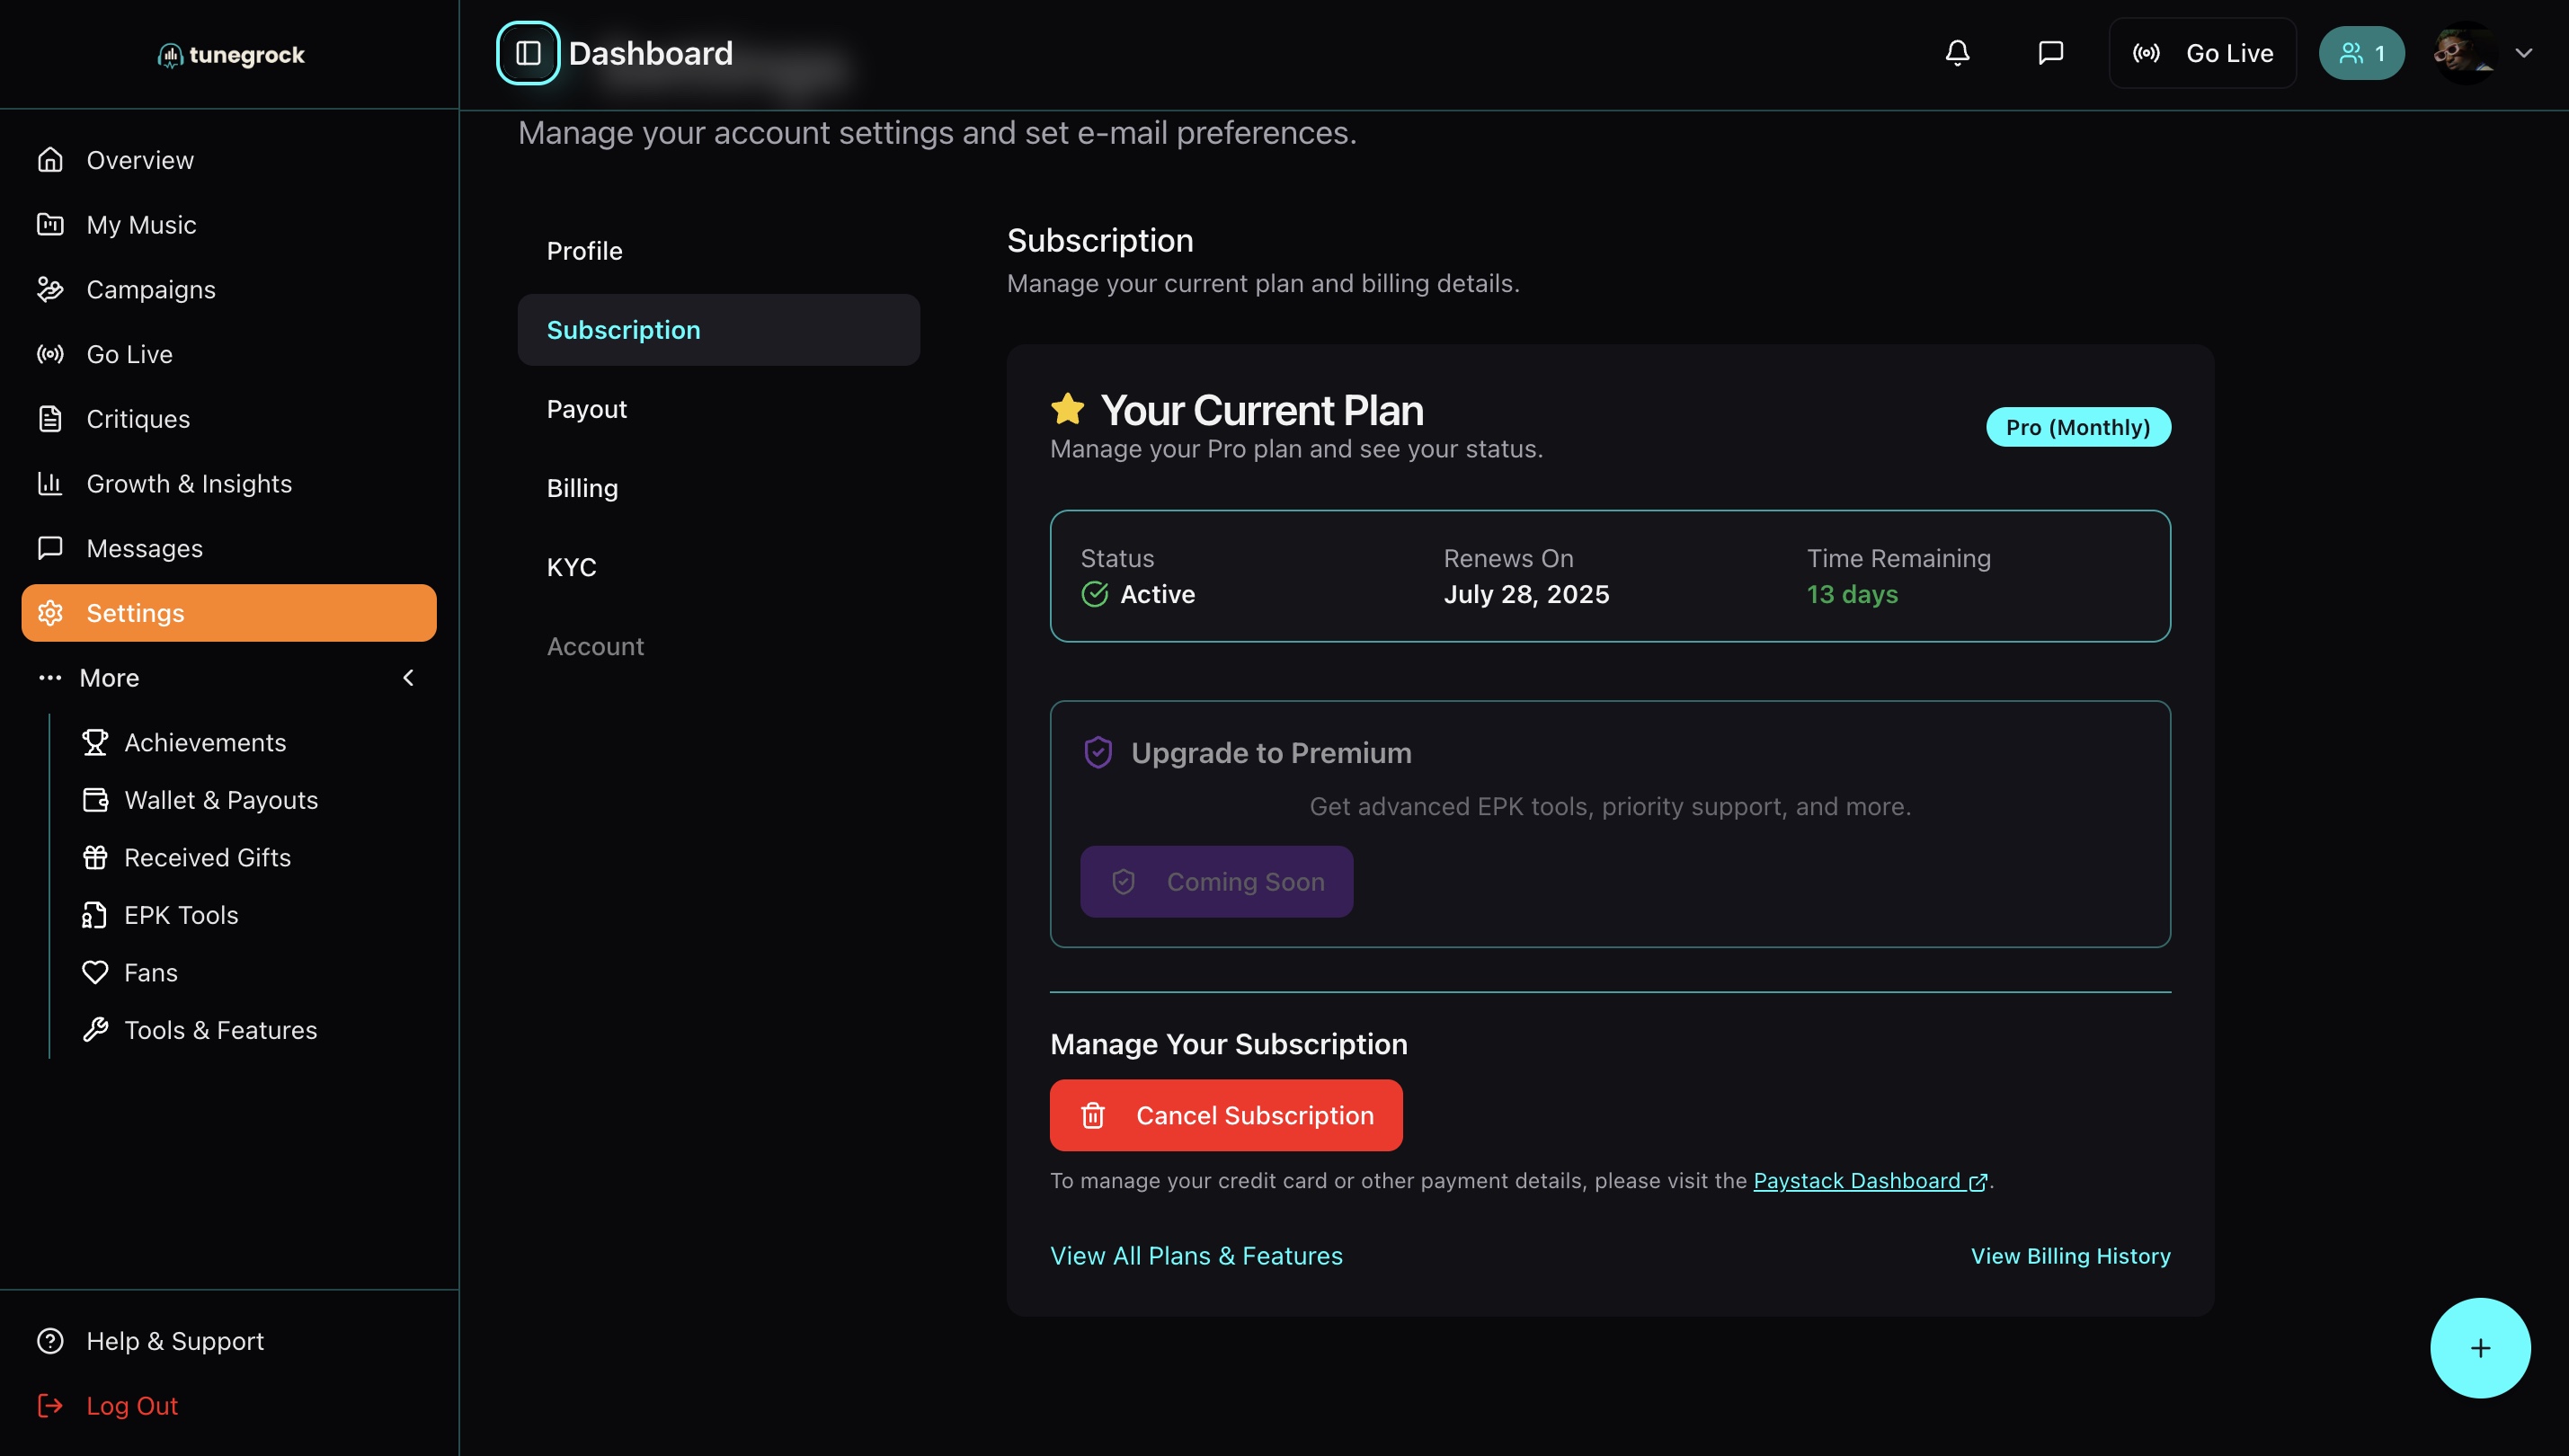Click the Go Live button
The image size is (2569, 1456).
[x=2202, y=53]
